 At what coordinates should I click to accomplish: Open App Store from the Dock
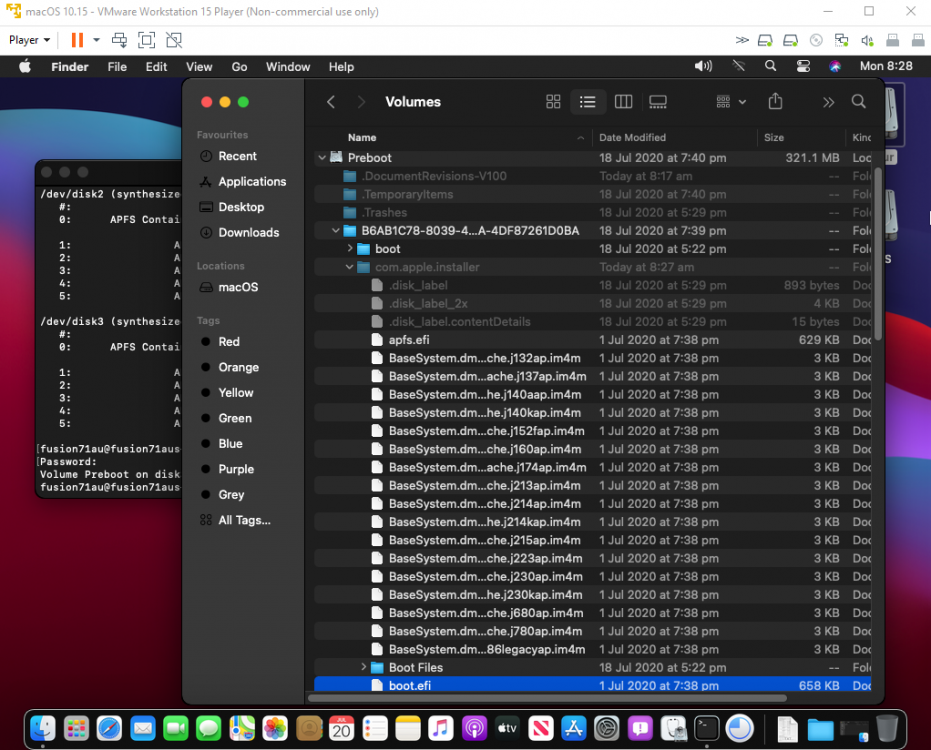coord(573,728)
